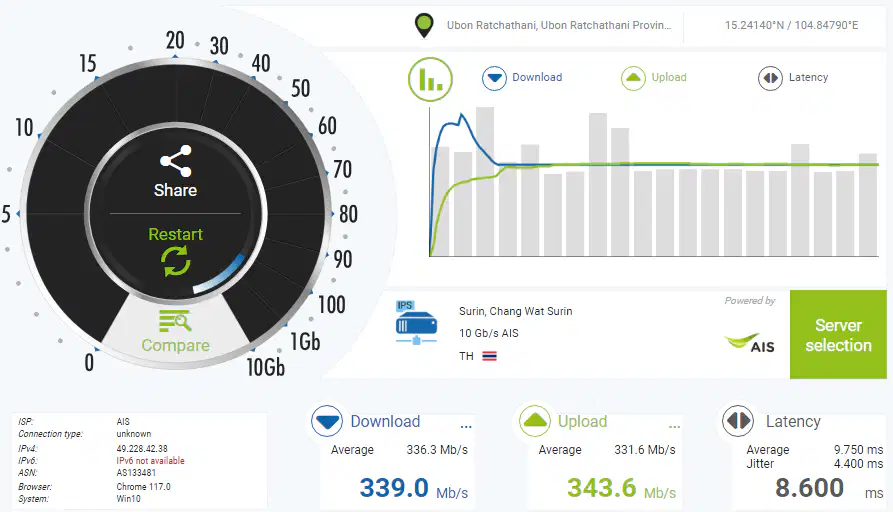Image resolution: width=893 pixels, height=512 pixels.
Task: Click the green Restart arrows icon
Action: tap(175, 261)
